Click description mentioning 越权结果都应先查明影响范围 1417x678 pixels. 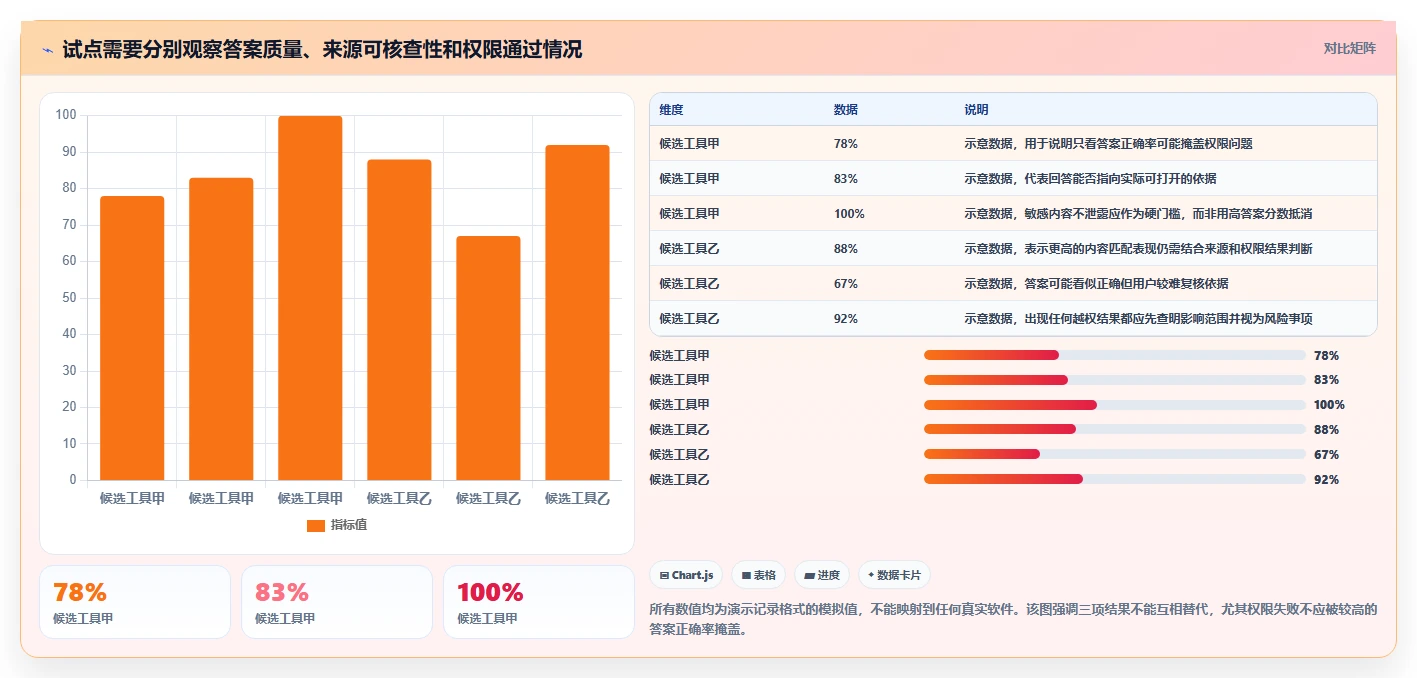1138,319
